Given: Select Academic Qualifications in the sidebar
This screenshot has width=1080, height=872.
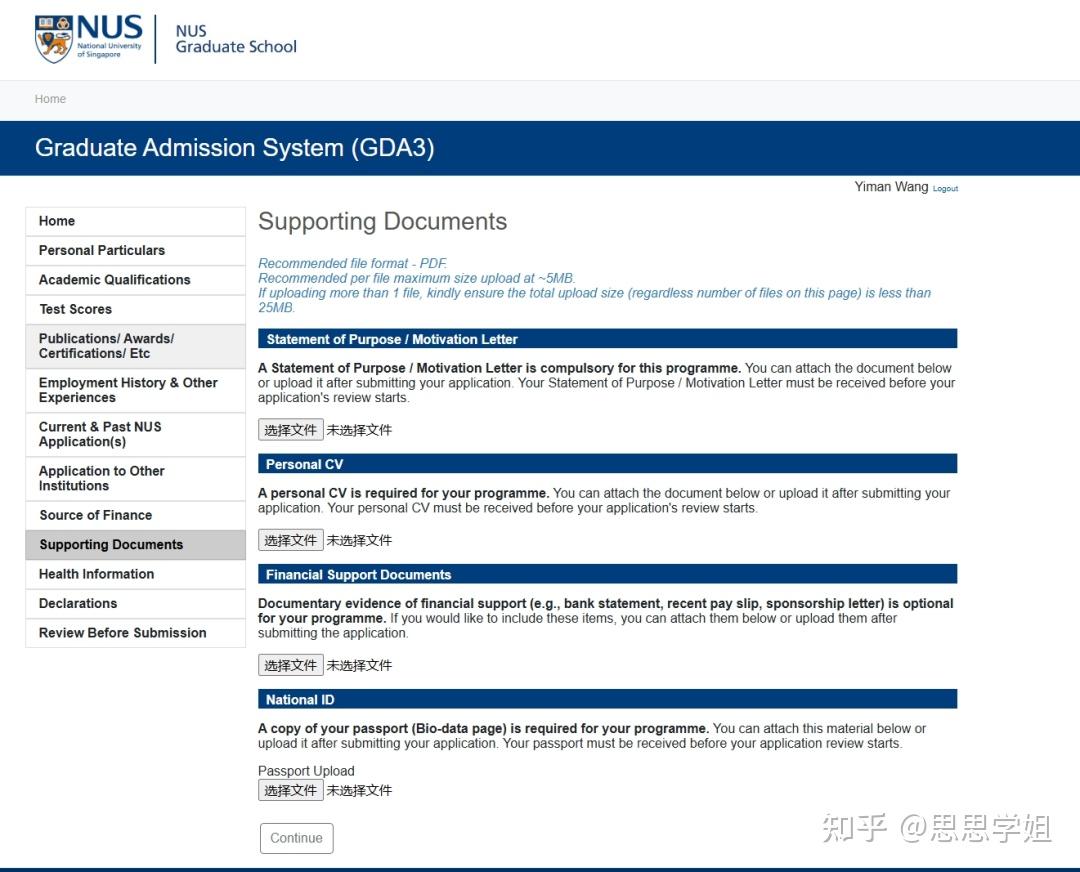Looking at the screenshot, I should (114, 280).
